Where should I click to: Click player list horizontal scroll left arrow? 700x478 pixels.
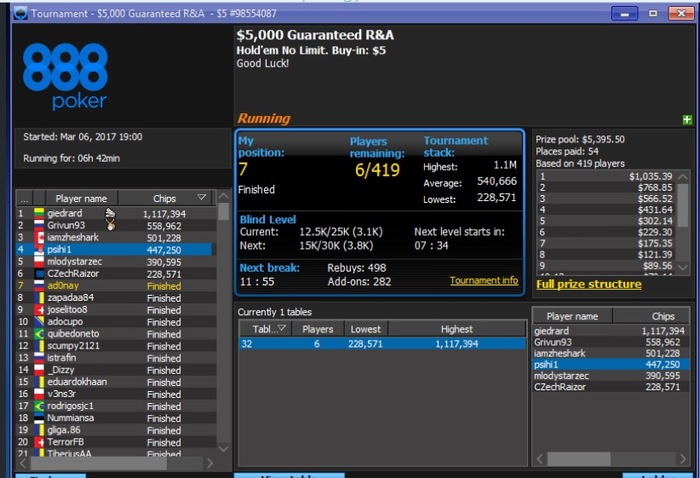(x=23, y=463)
